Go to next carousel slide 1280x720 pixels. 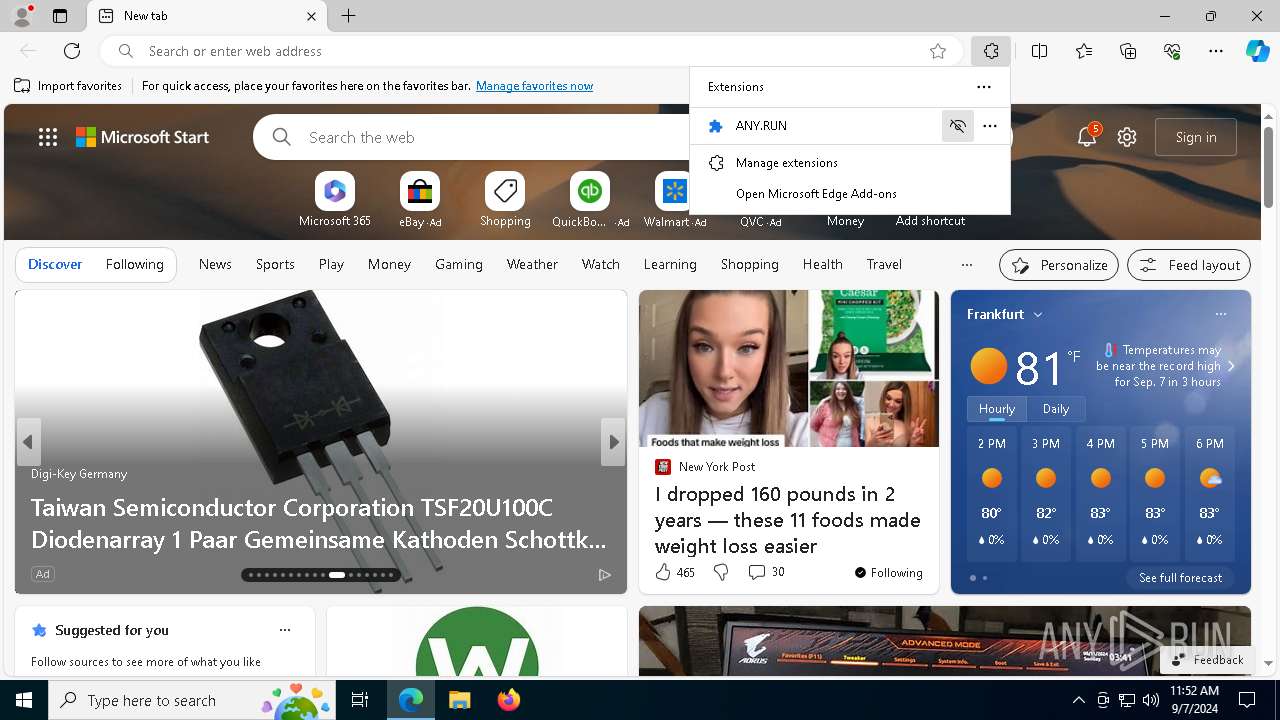point(613,442)
